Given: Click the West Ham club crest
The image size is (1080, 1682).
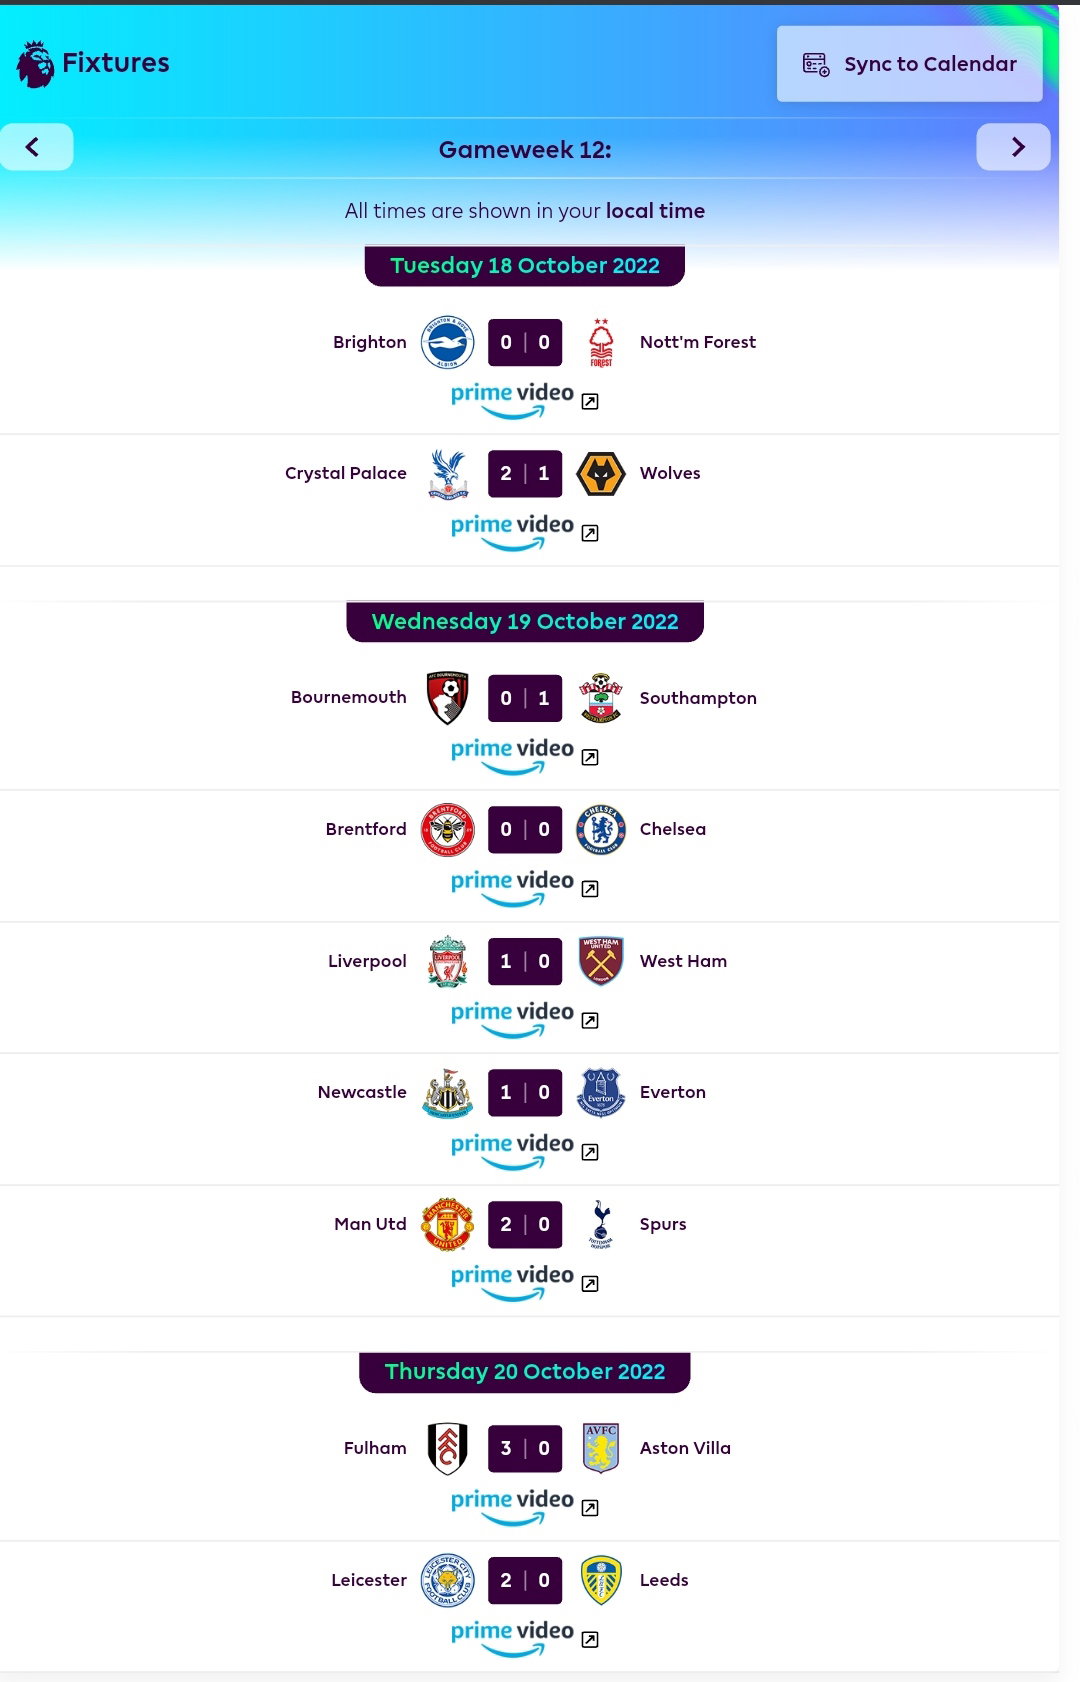Looking at the screenshot, I should pos(601,961).
